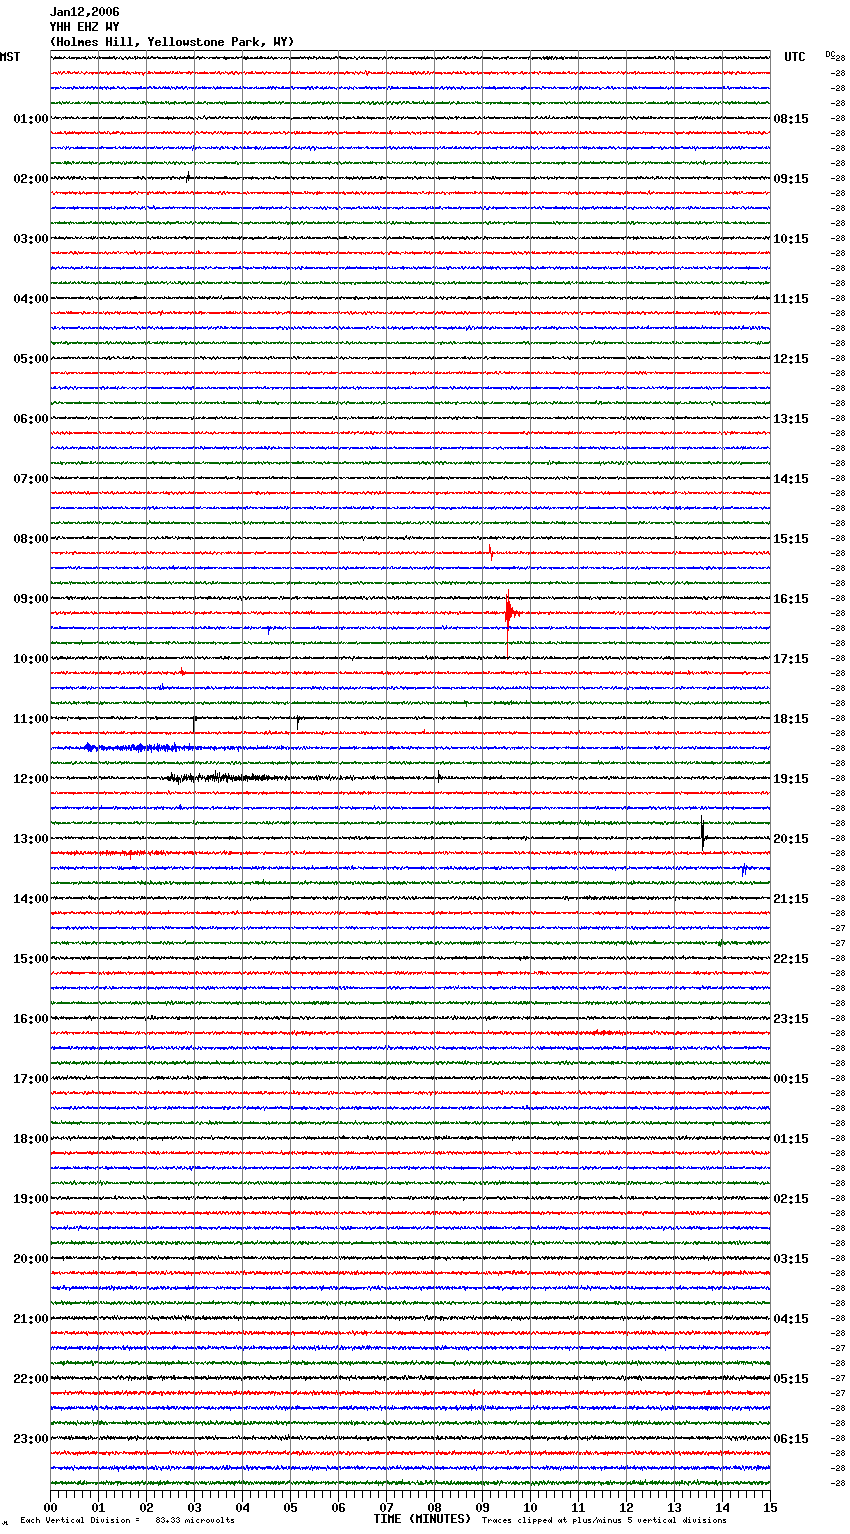Click the 14:15 UTC time label

(791, 479)
